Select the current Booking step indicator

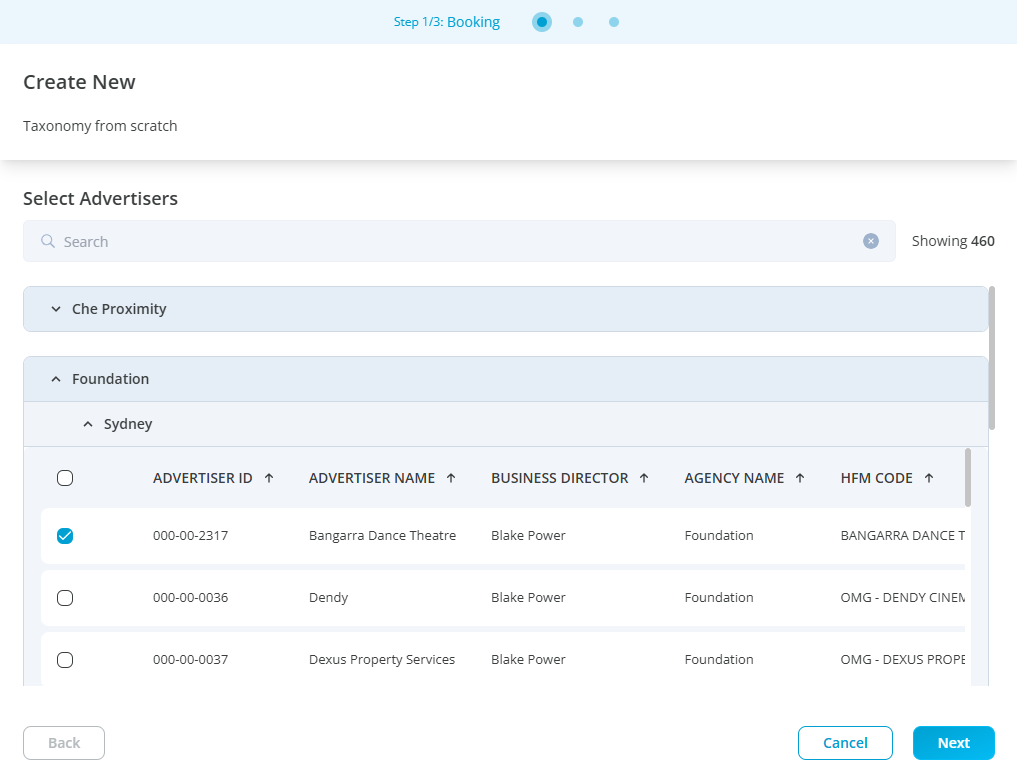(542, 22)
